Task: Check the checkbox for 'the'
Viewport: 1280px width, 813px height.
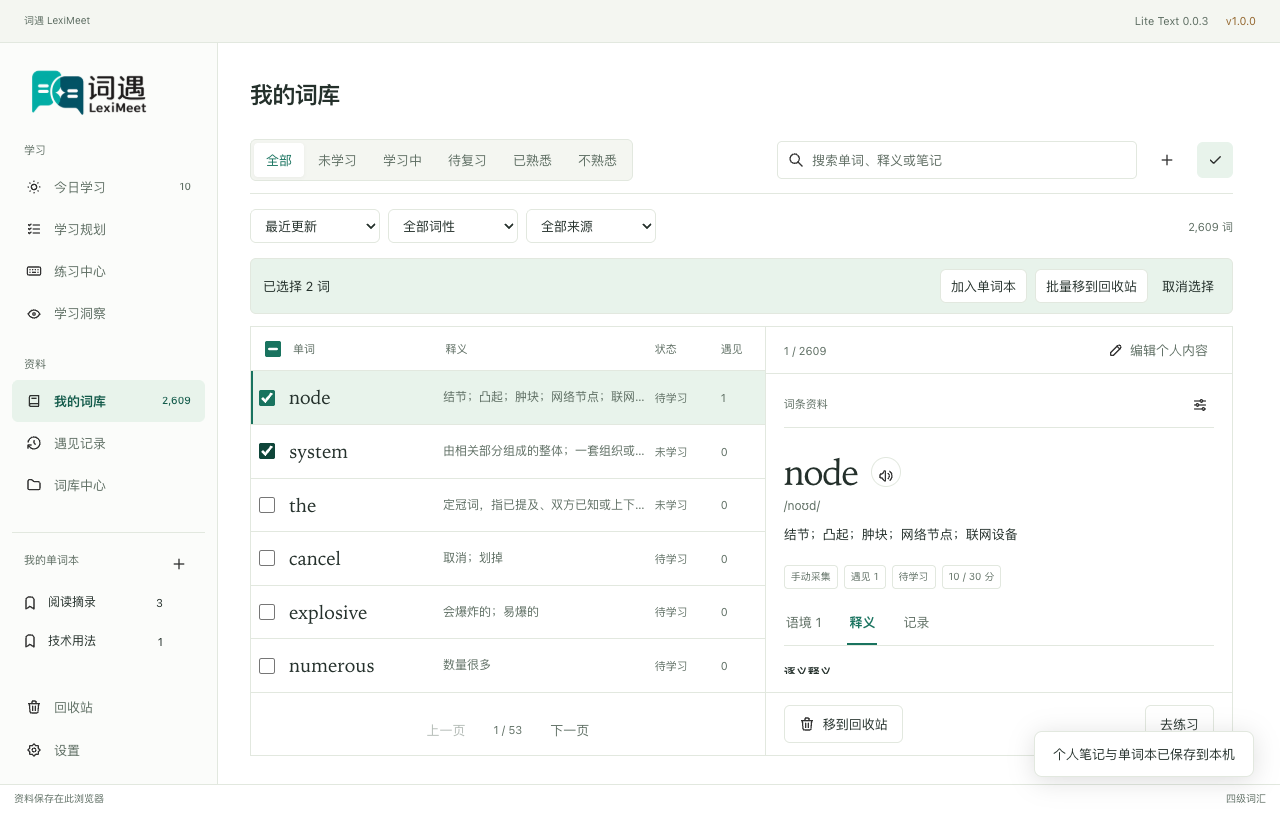Action: coord(267,505)
